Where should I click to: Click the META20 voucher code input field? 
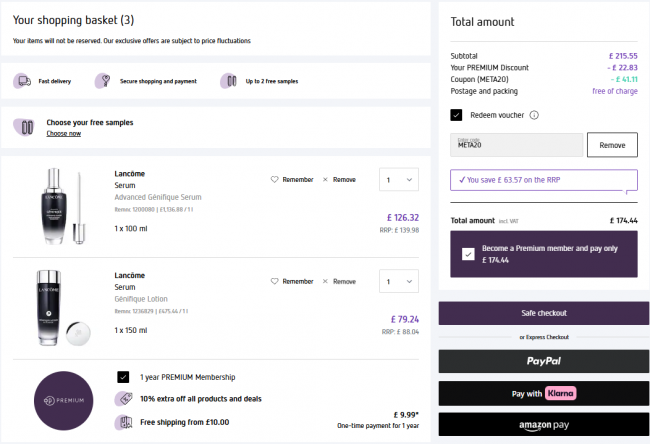click(x=517, y=145)
